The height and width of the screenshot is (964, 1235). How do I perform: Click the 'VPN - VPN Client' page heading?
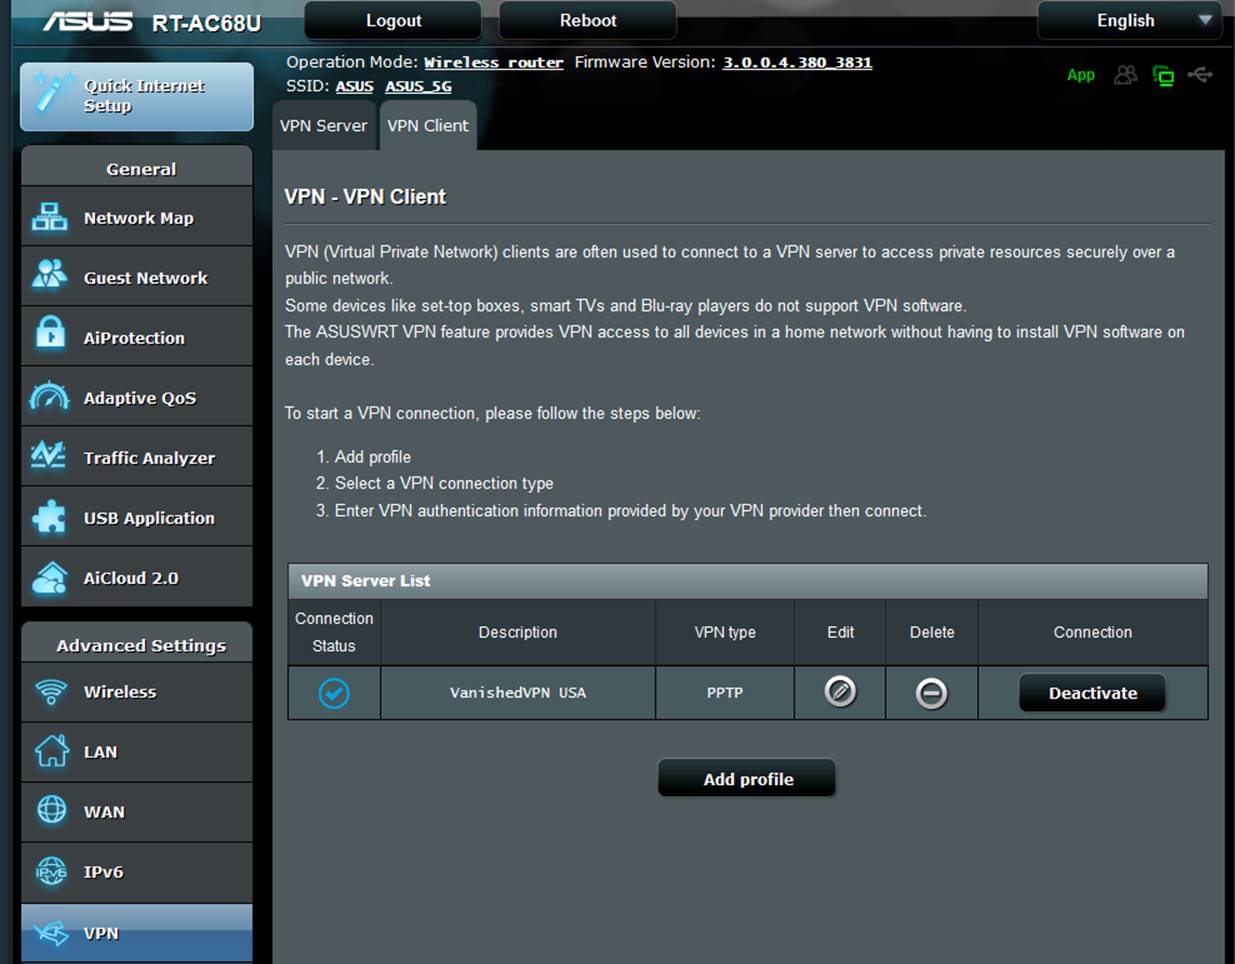pyautogui.click(x=365, y=197)
